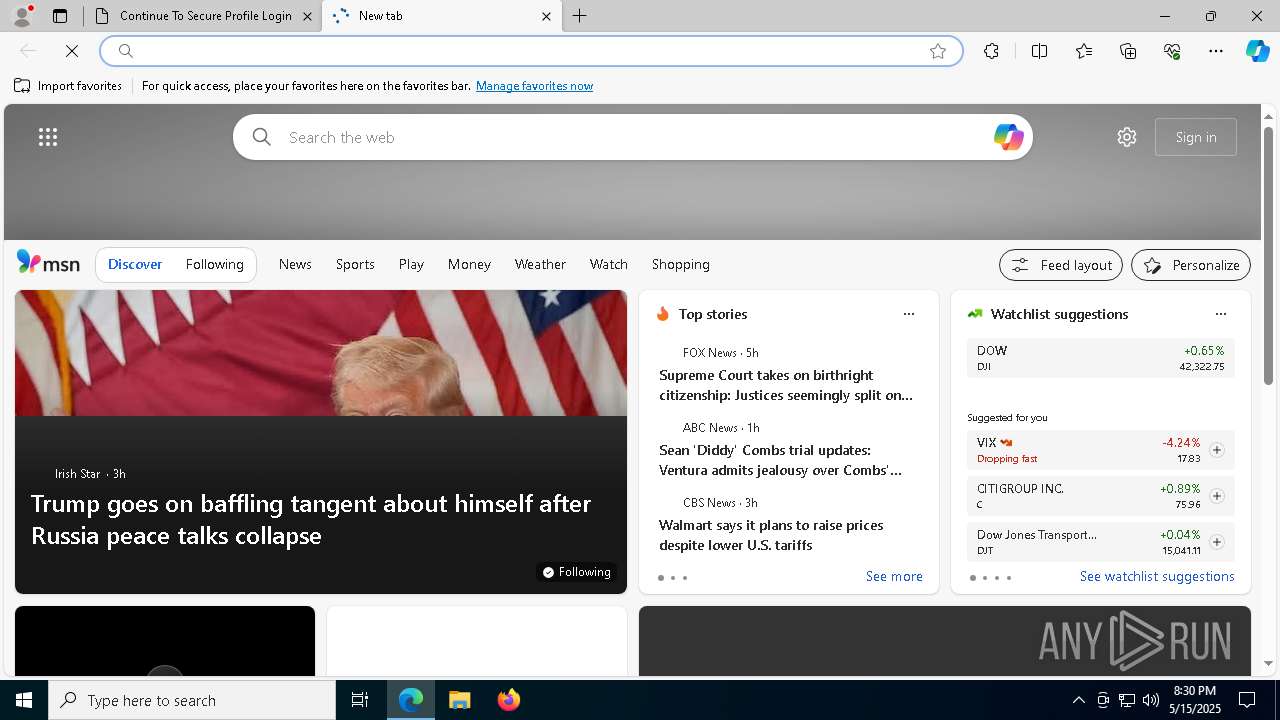Open the Watch tab
Screen dimensions: 1280x720
click(609, 264)
